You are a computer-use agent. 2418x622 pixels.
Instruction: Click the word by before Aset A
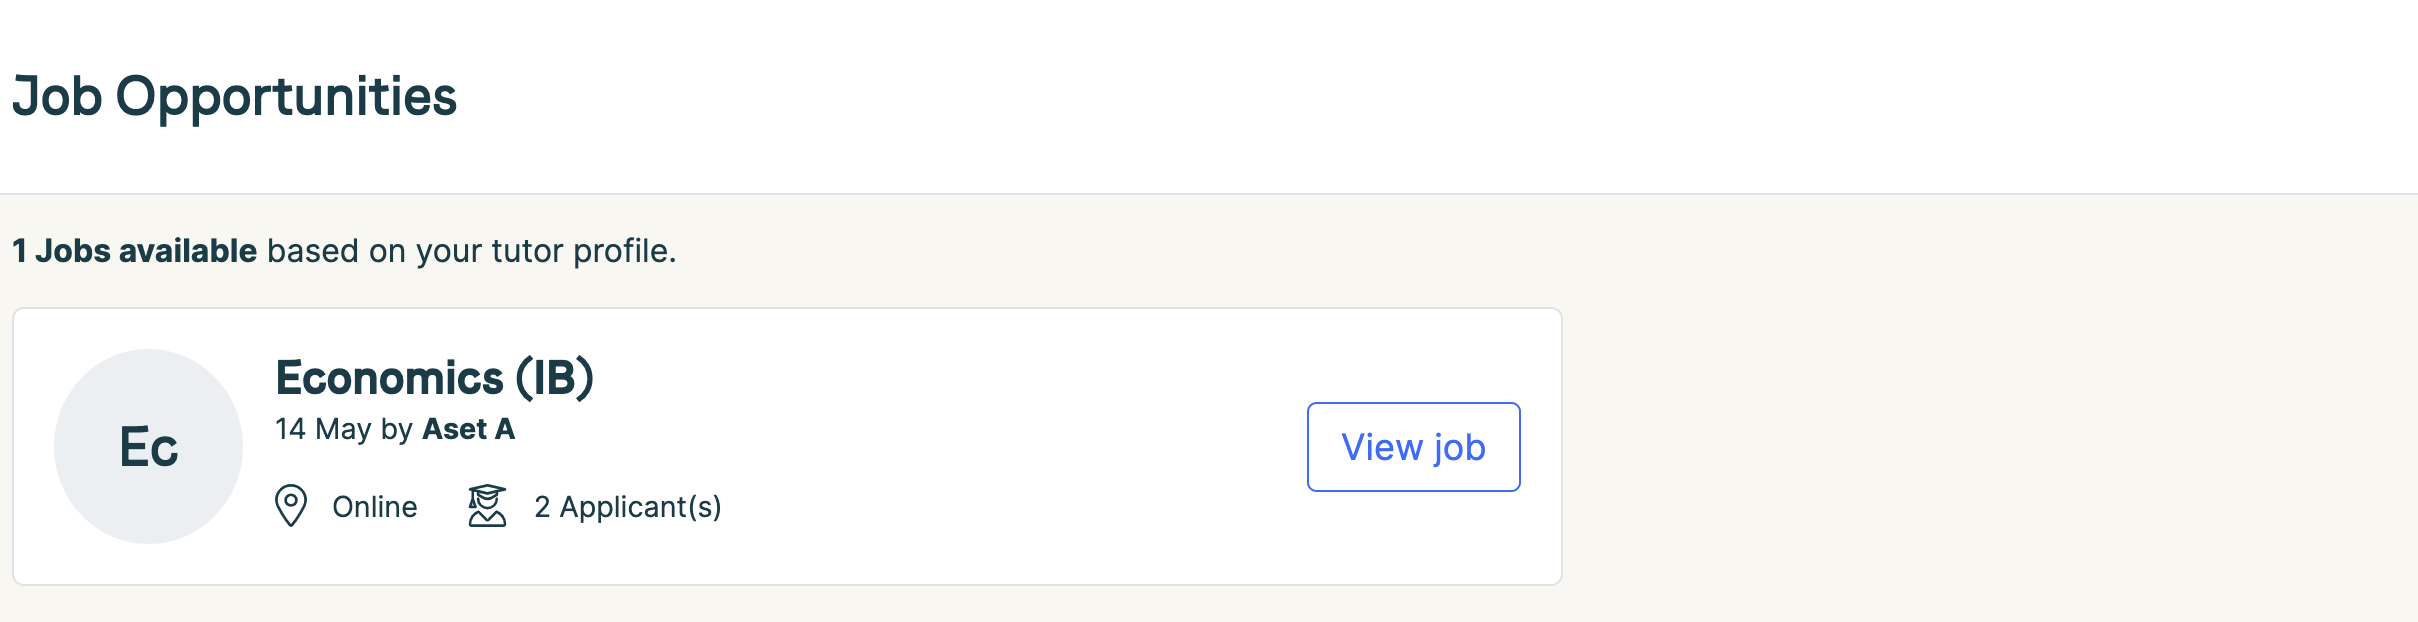(397, 430)
